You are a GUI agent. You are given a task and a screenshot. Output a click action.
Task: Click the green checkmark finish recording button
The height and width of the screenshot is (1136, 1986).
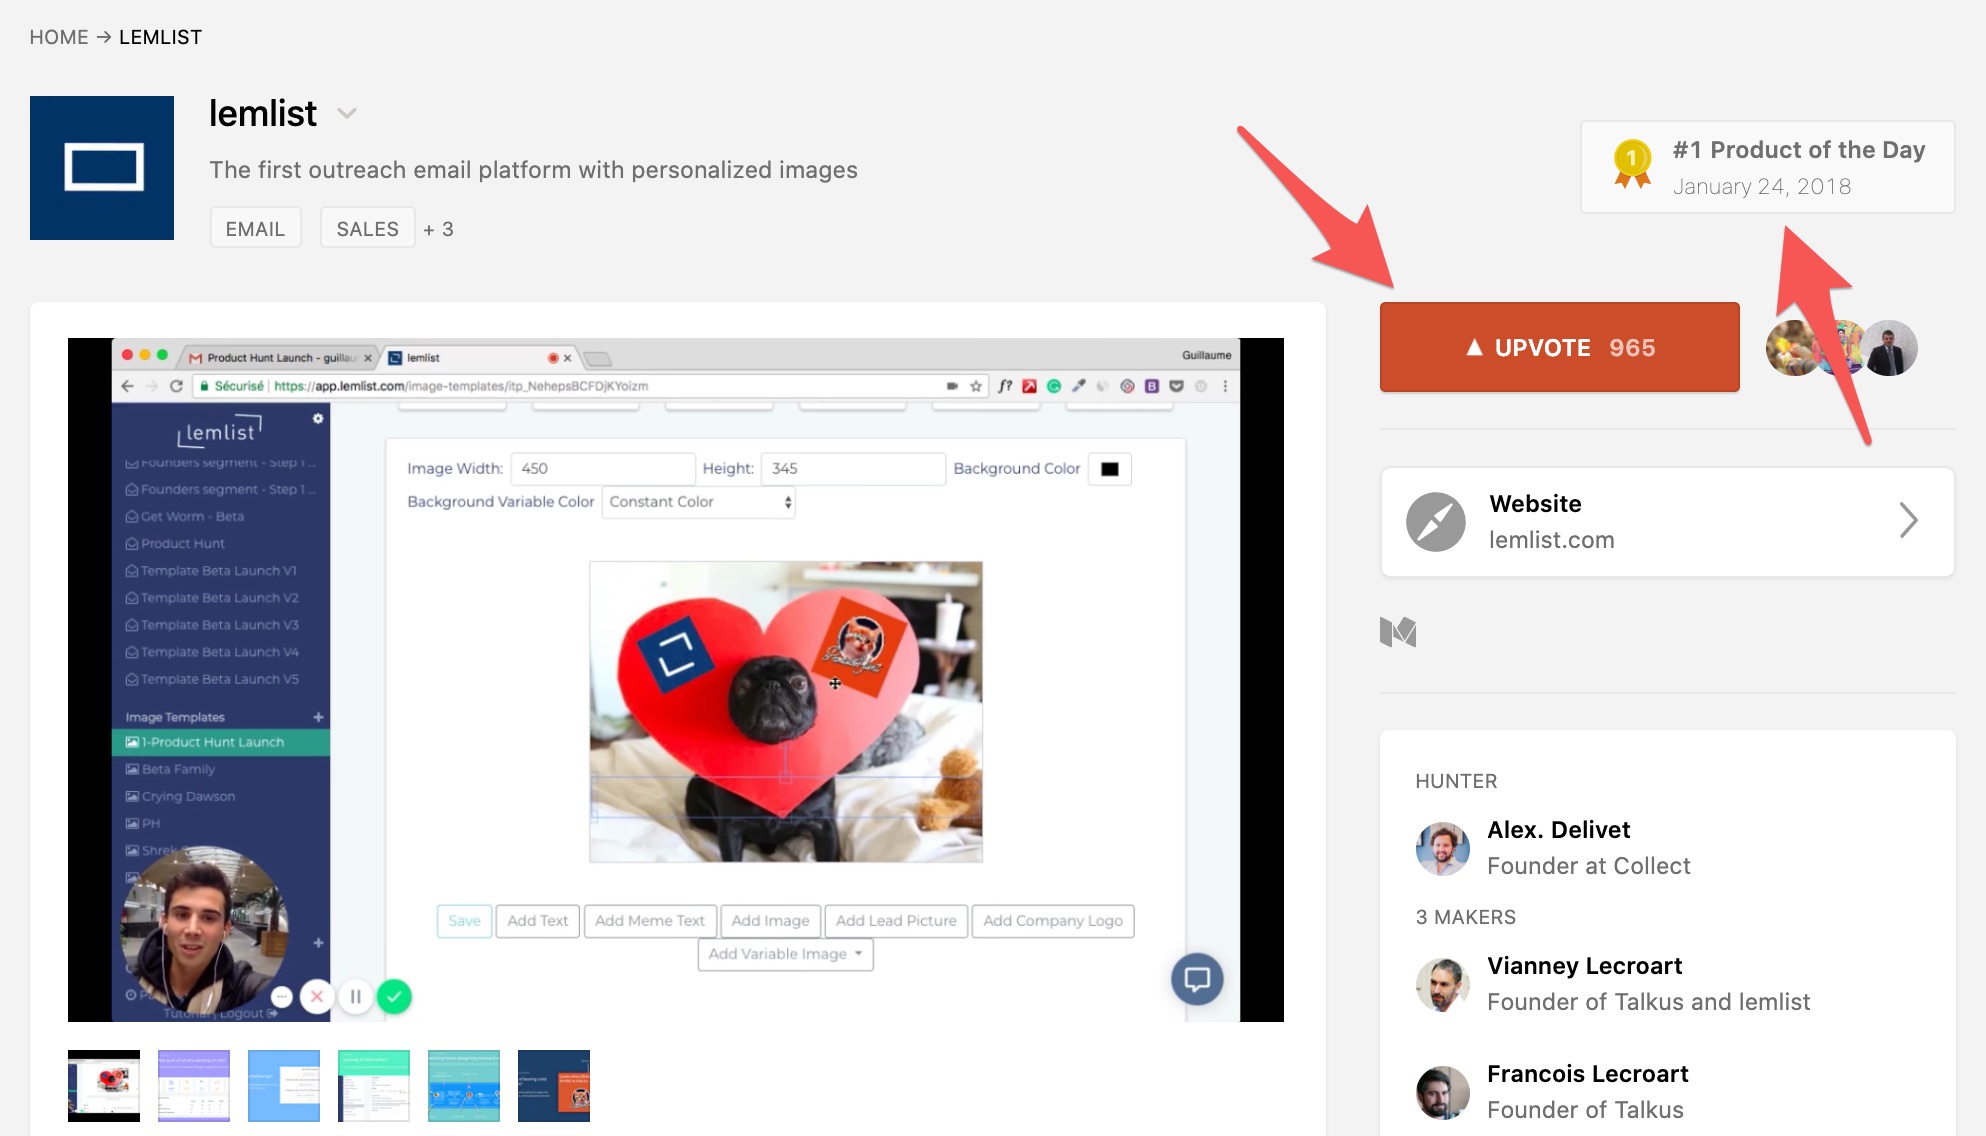pos(394,996)
